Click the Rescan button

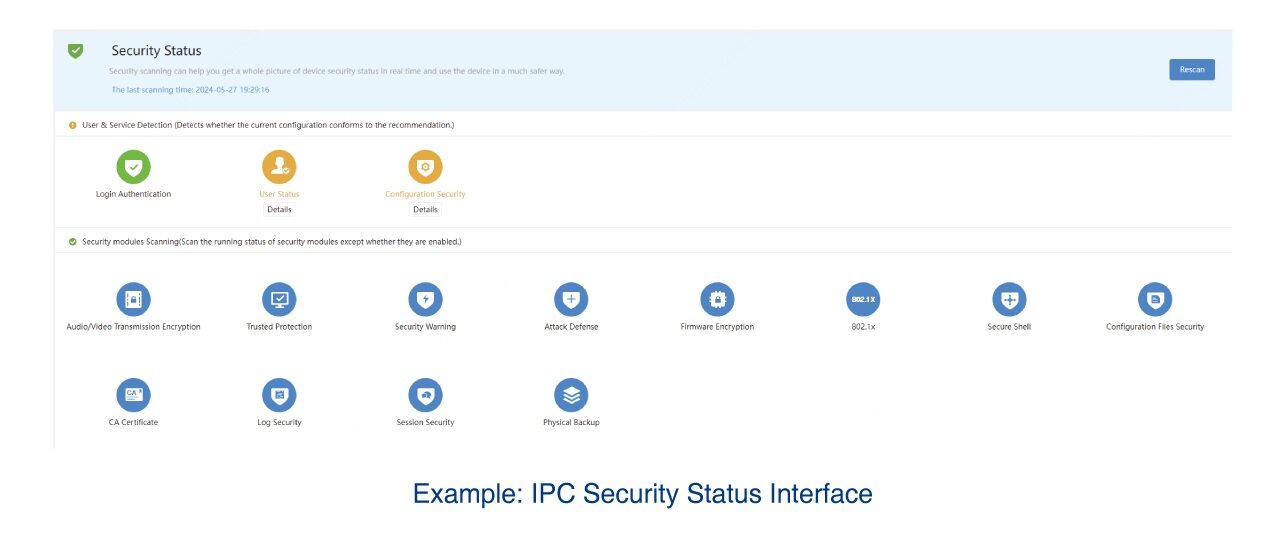pyautogui.click(x=1191, y=69)
